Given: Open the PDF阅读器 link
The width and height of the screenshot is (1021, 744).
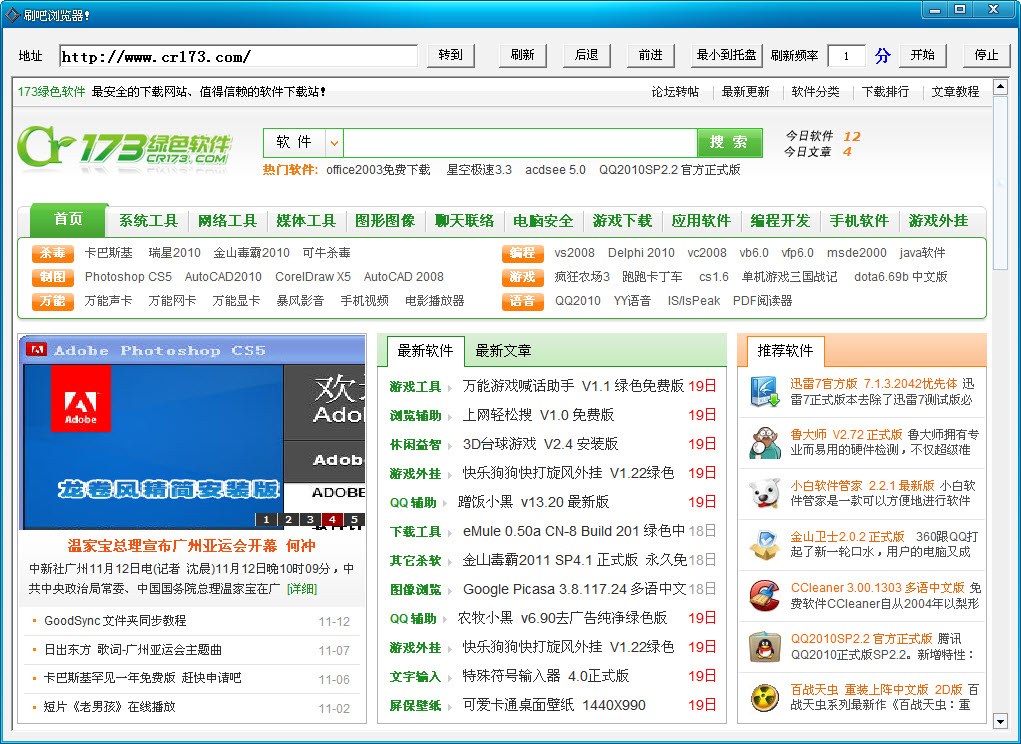Looking at the screenshot, I should [x=762, y=301].
